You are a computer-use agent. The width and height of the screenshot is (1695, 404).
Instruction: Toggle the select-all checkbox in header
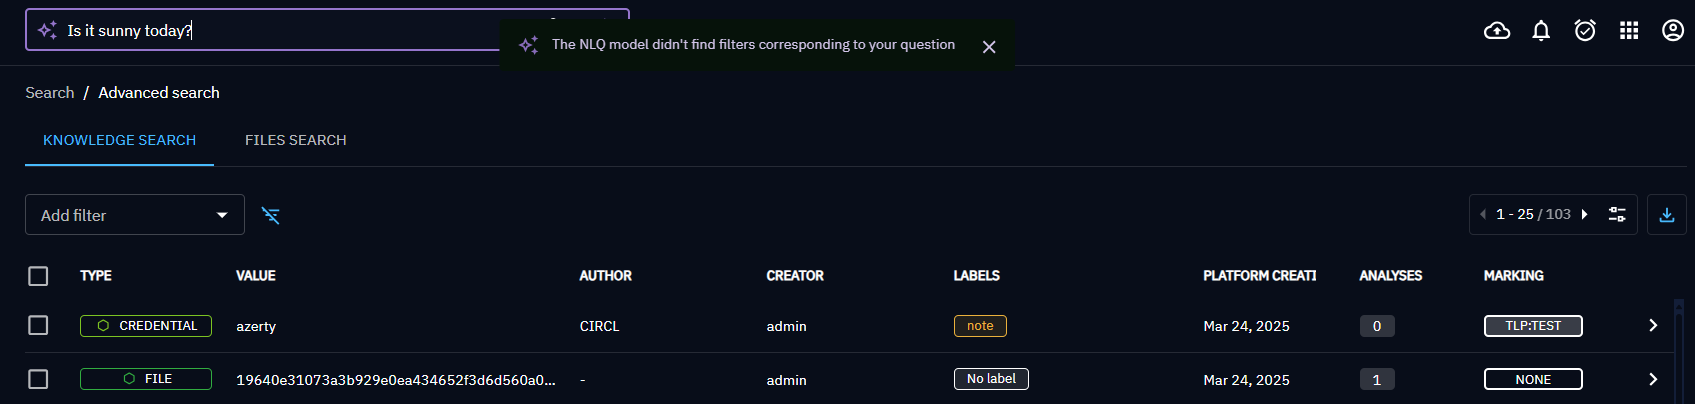38,276
